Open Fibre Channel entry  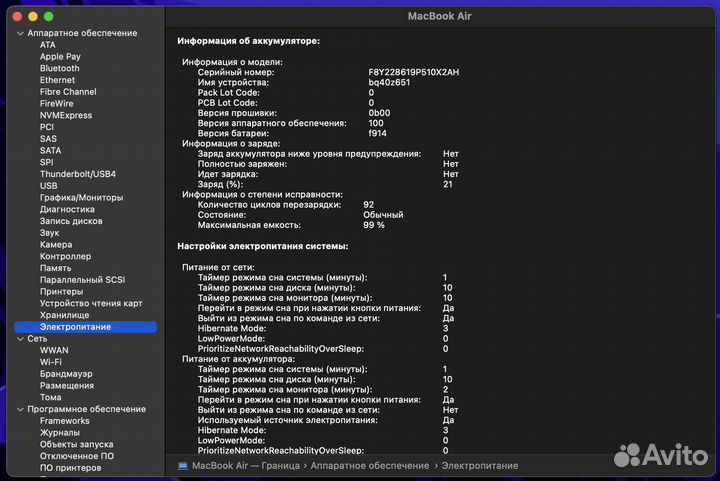pyautogui.click(x=68, y=92)
